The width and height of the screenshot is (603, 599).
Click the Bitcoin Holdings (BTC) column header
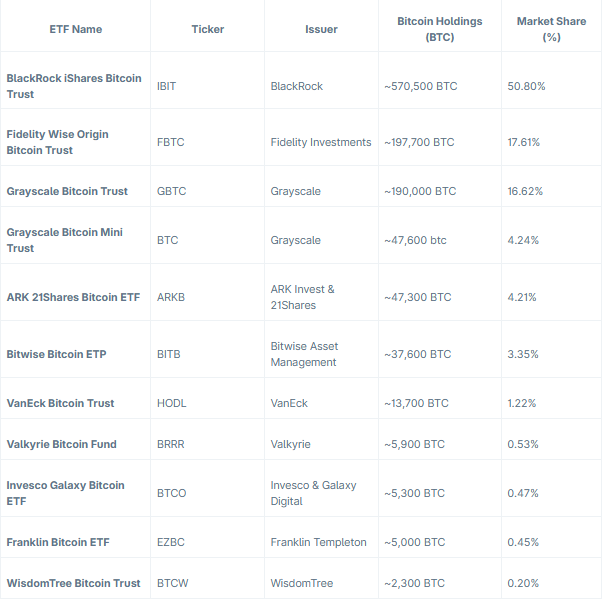pos(438,29)
